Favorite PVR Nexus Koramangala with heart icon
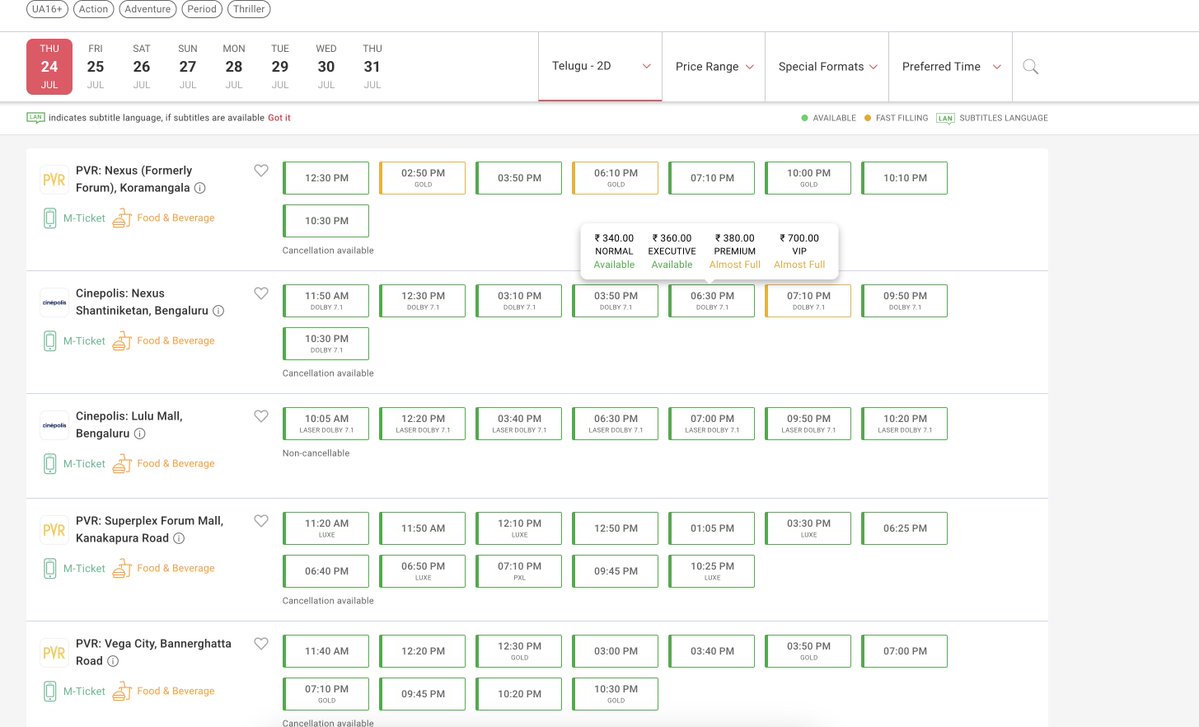The height and width of the screenshot is (727, 1199). point(261,170)
